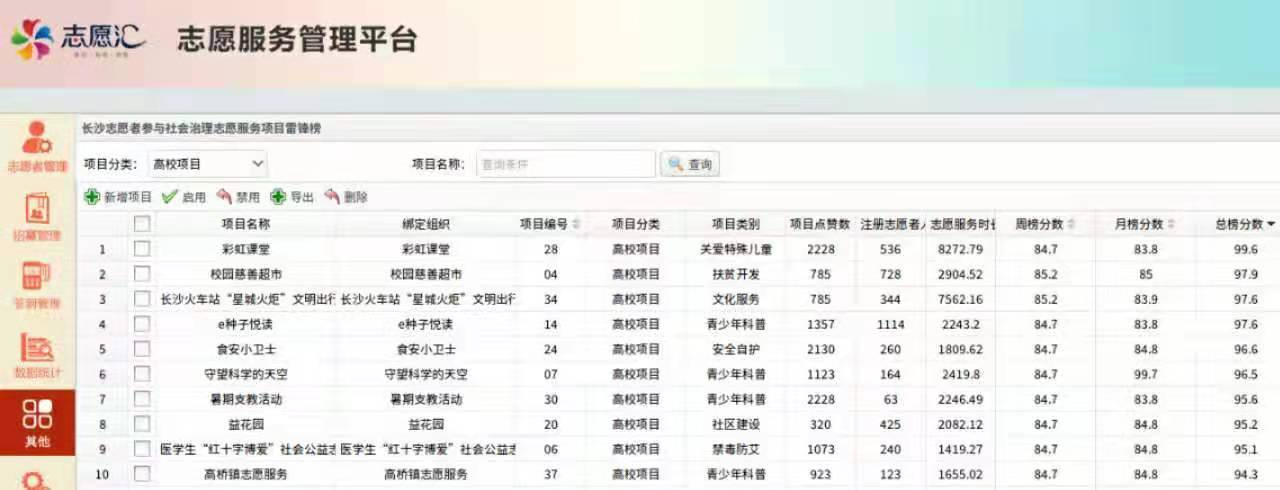Click the 禁用 toolbar icon
The image size is (1280, 490).
pos(224,197)
